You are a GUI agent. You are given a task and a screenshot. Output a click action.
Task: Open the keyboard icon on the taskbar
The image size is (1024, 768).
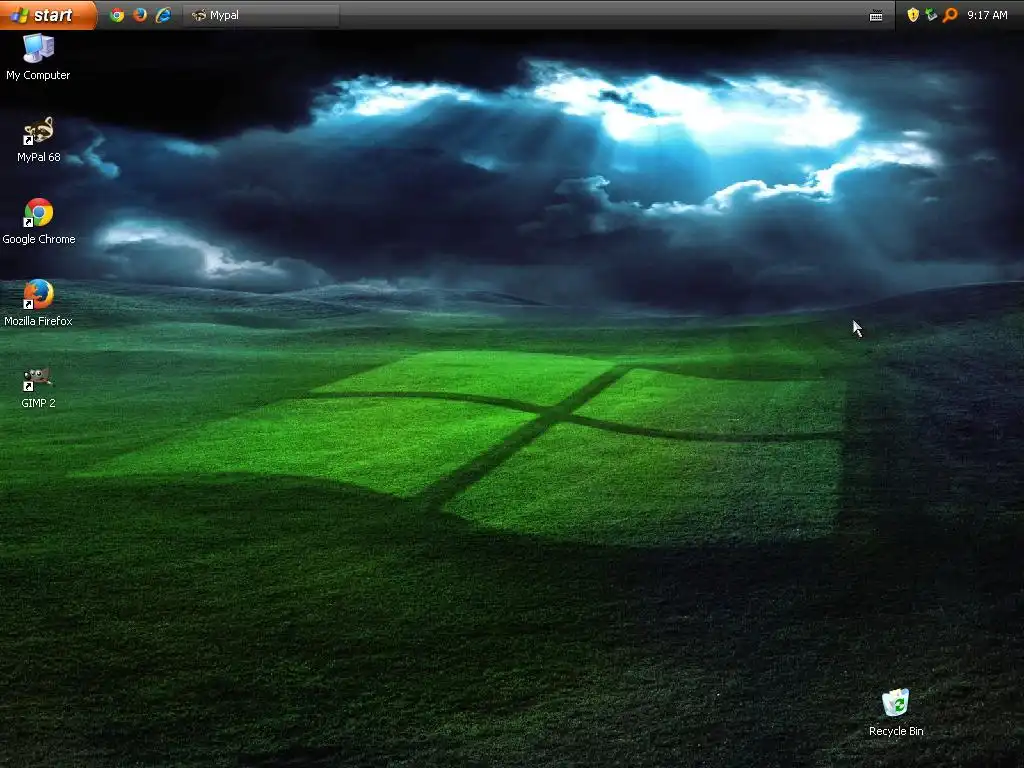point(876,16)
